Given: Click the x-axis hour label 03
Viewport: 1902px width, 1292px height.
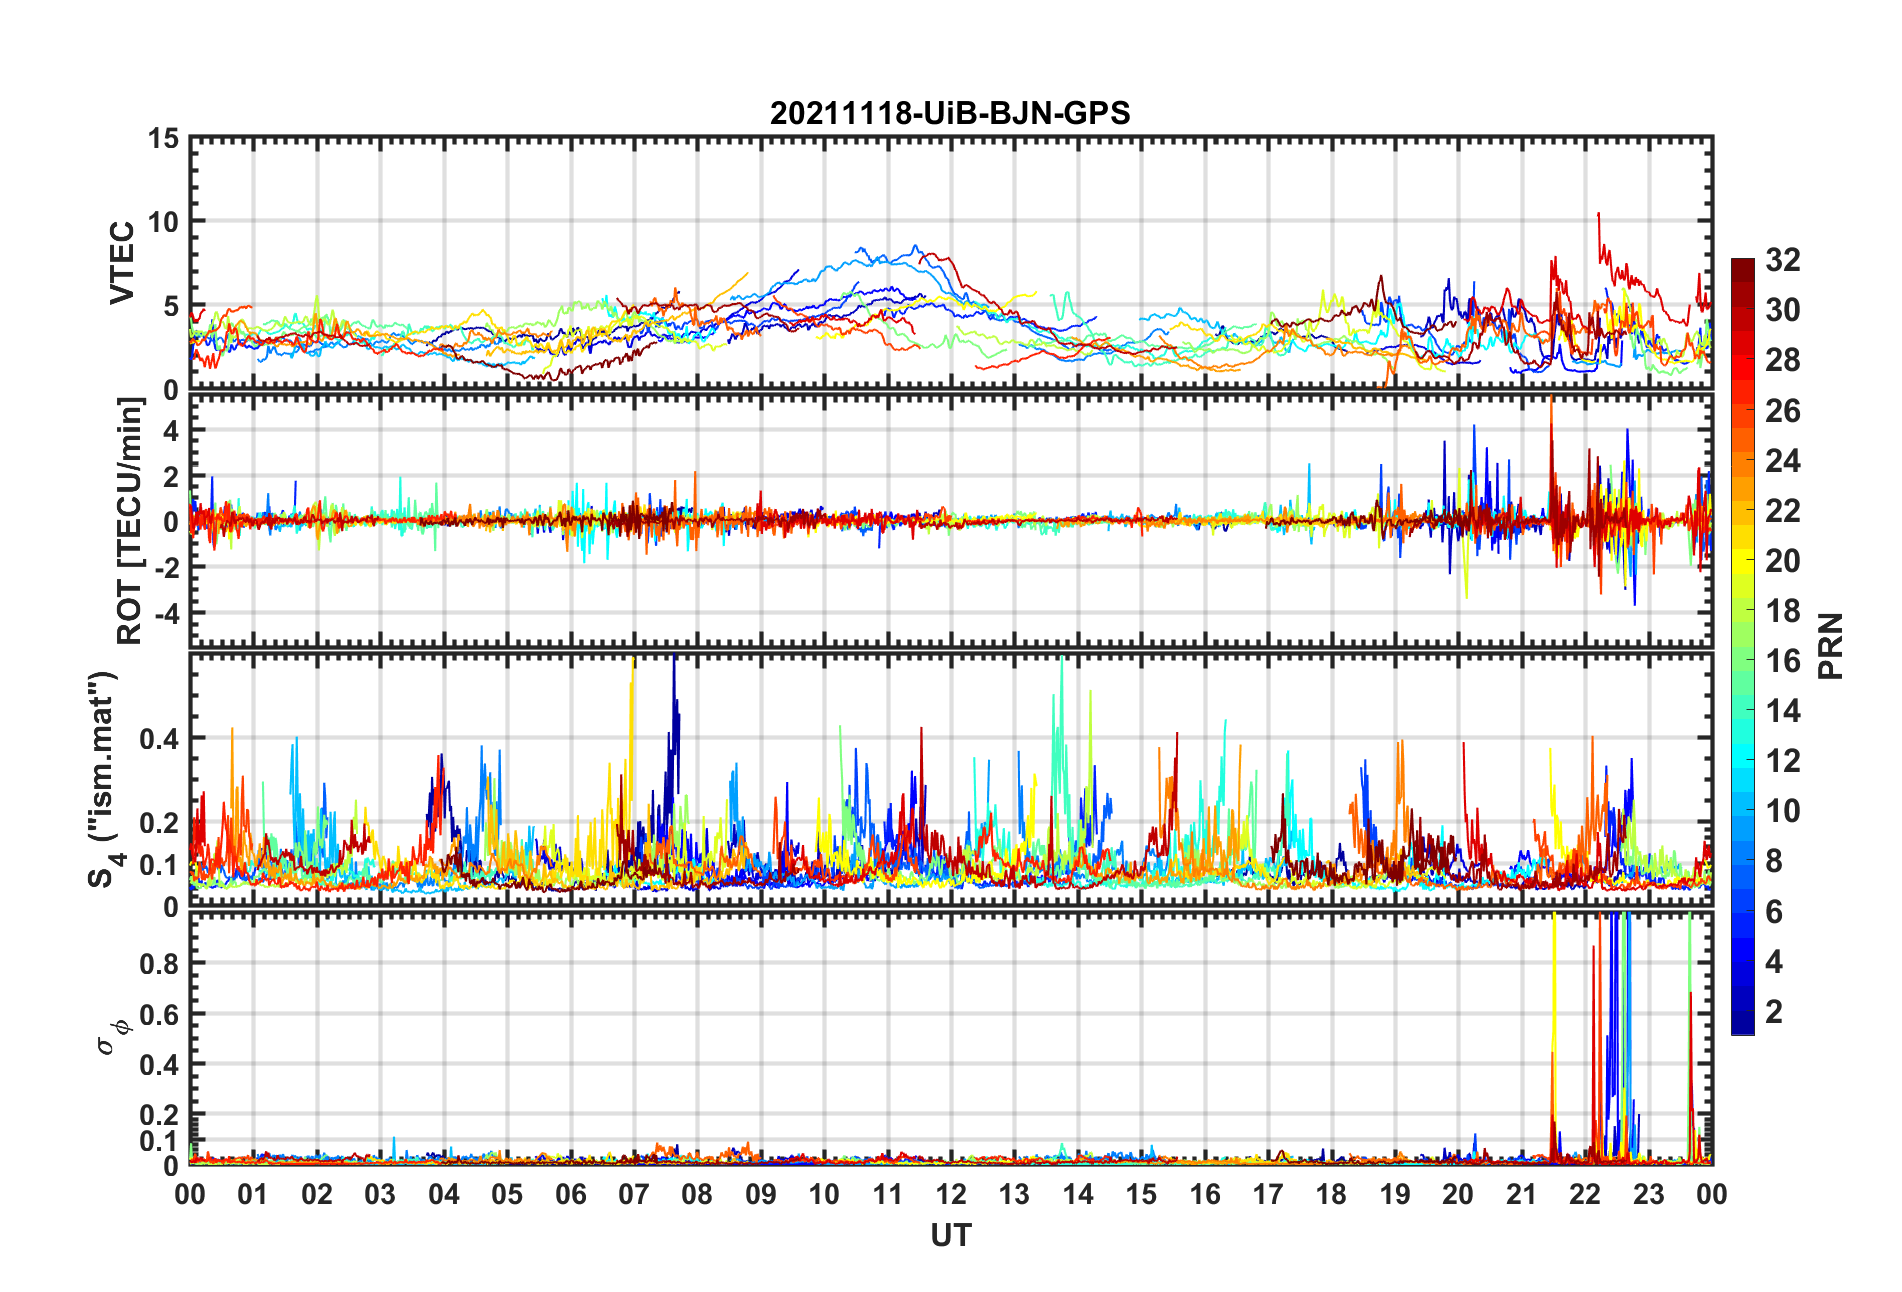Looking at the screenshot, I should [x=380, y=1194].
